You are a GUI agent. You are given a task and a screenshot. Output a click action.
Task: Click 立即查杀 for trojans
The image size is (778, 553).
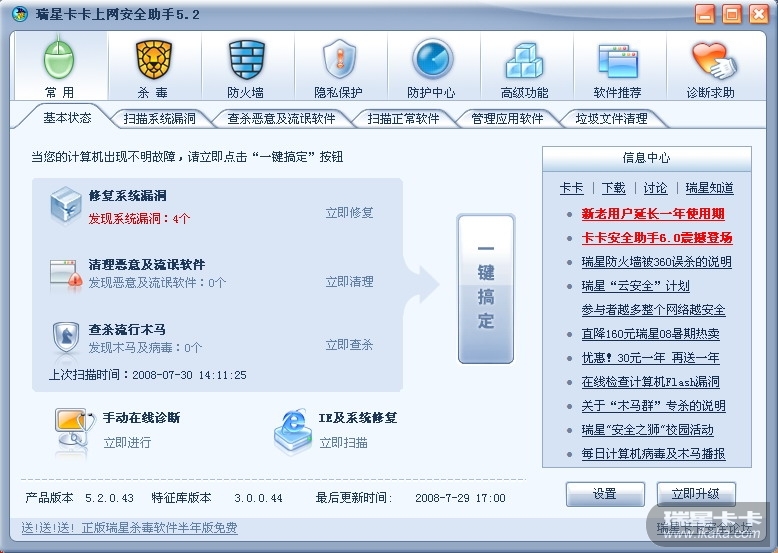click(349, 345)
